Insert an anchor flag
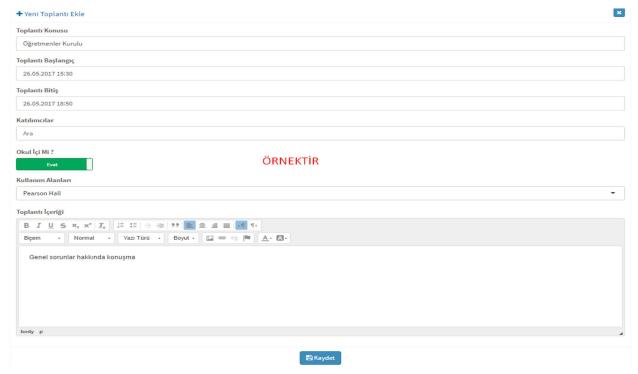The image size is (638, 374). 247,238
